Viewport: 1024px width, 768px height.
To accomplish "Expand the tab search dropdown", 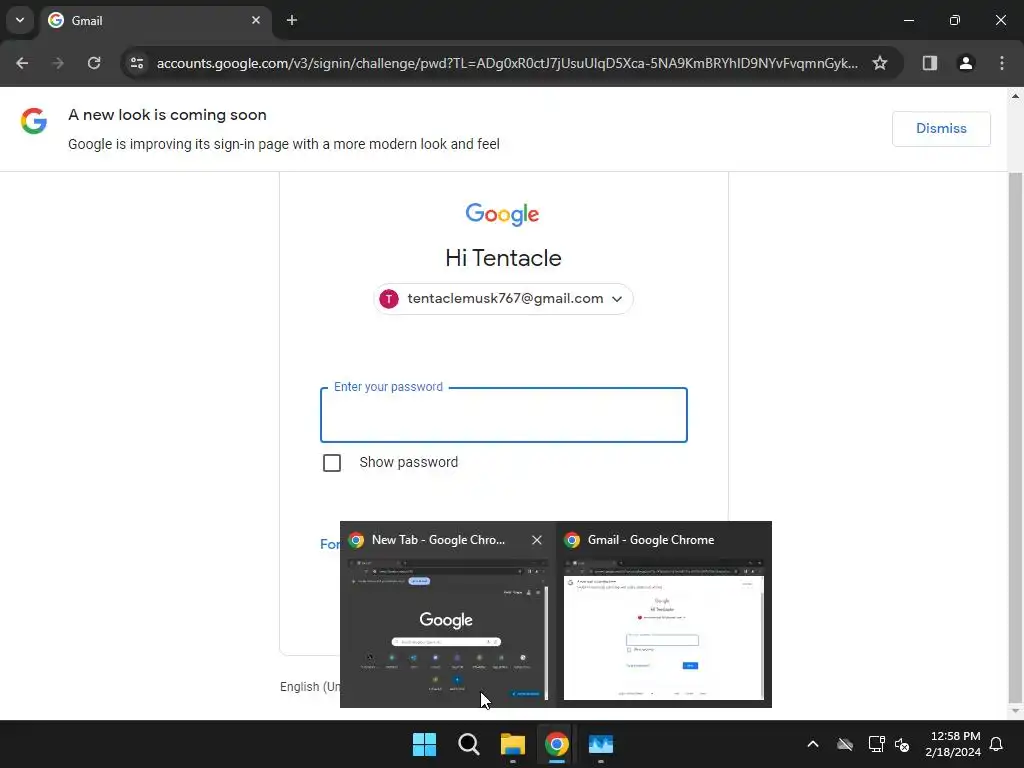I will point(20,20).
